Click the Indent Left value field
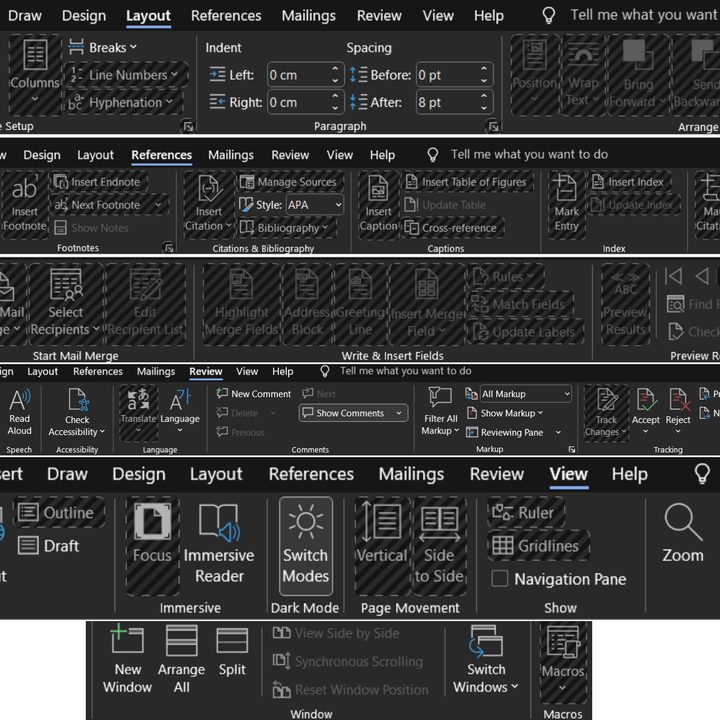Image resolution: width=720 pixels, height=720 pixels. 305,75
